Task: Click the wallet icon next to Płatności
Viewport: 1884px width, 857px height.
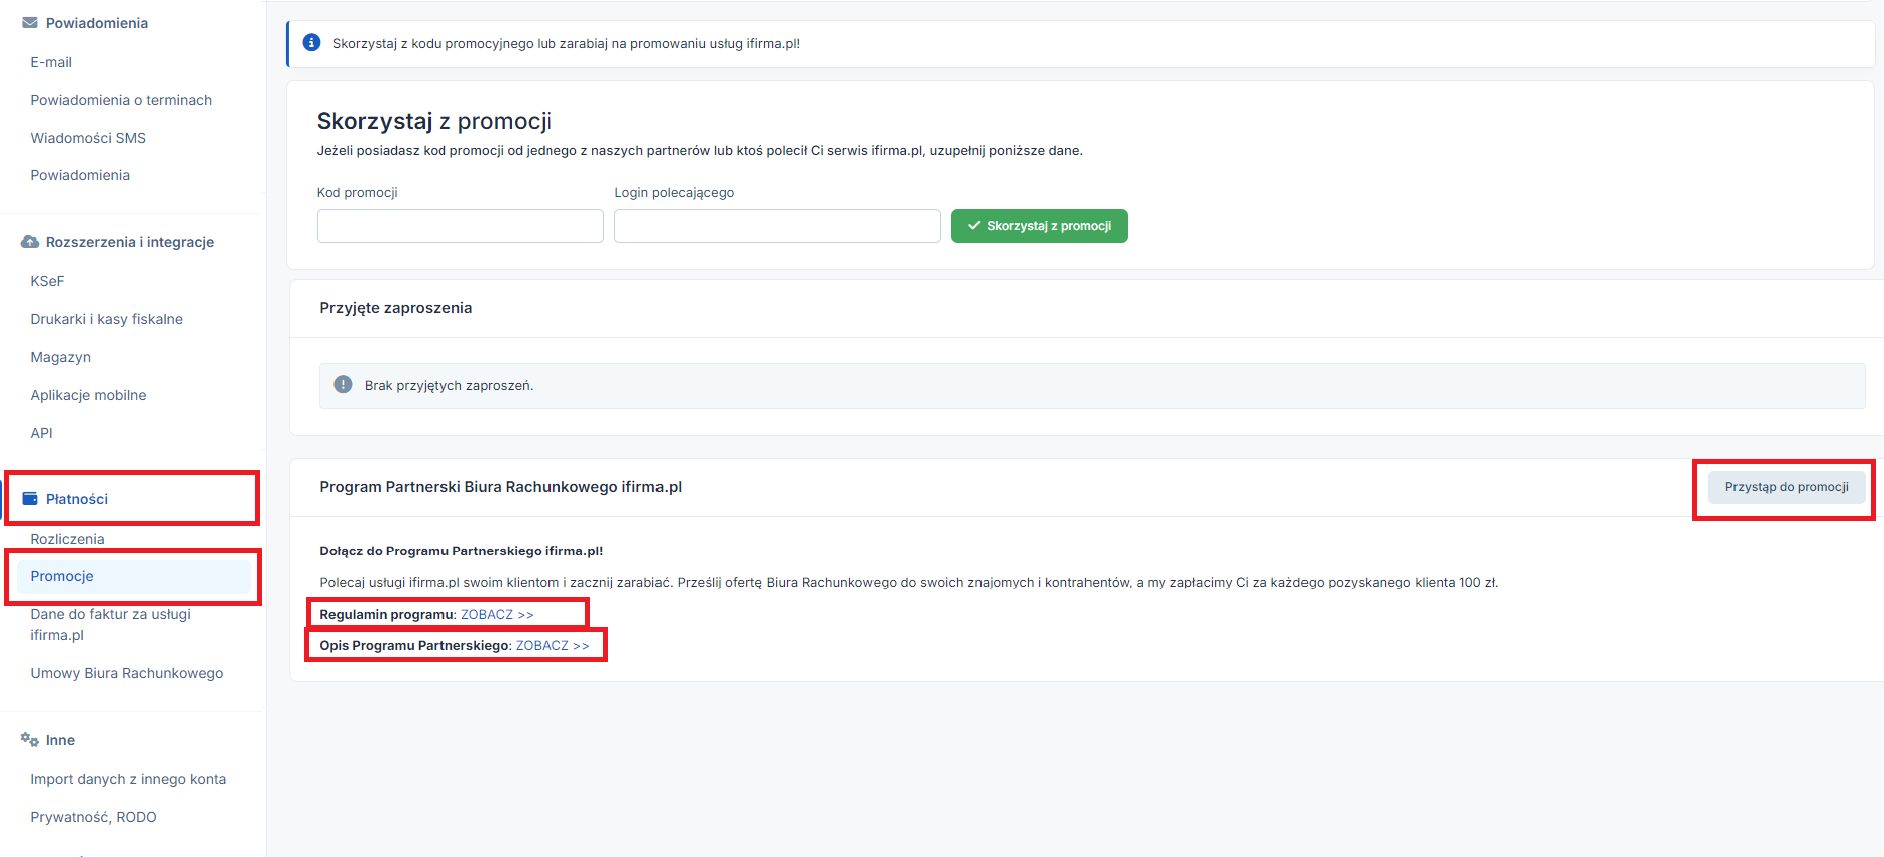Action: tap(30, 499)
